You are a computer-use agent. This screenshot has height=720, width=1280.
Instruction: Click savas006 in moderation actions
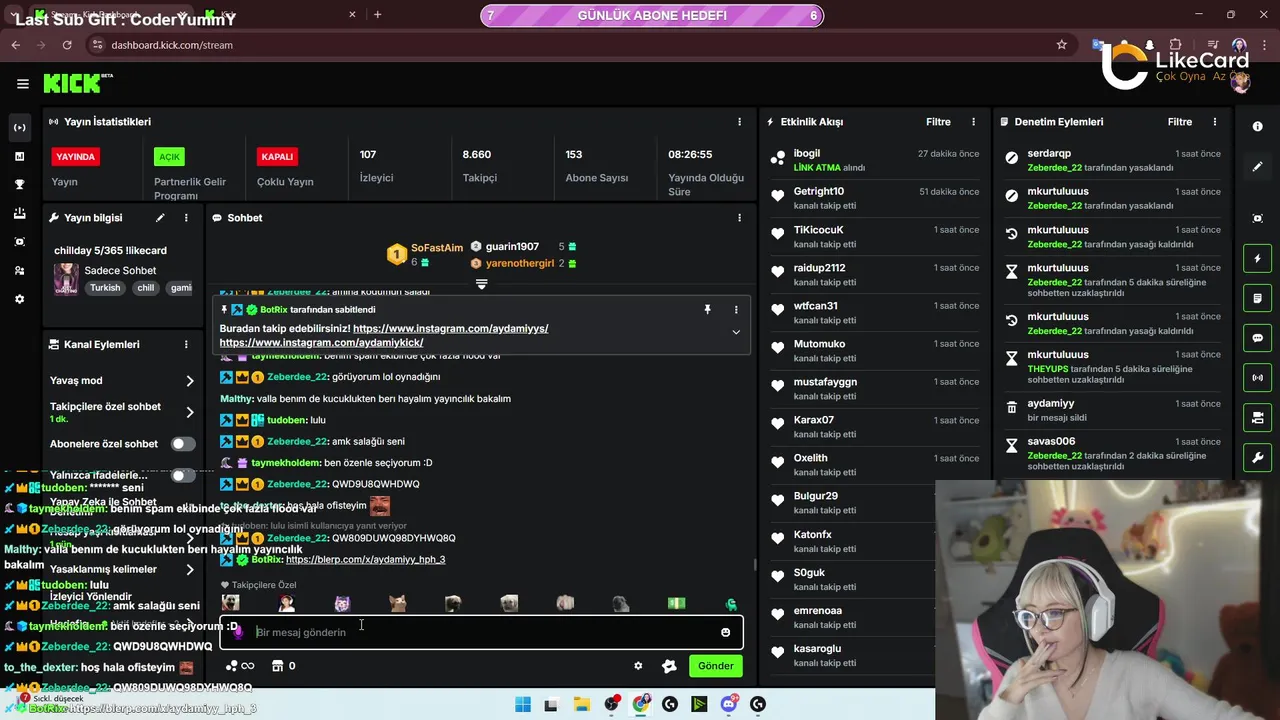[x=1051, y=441]
